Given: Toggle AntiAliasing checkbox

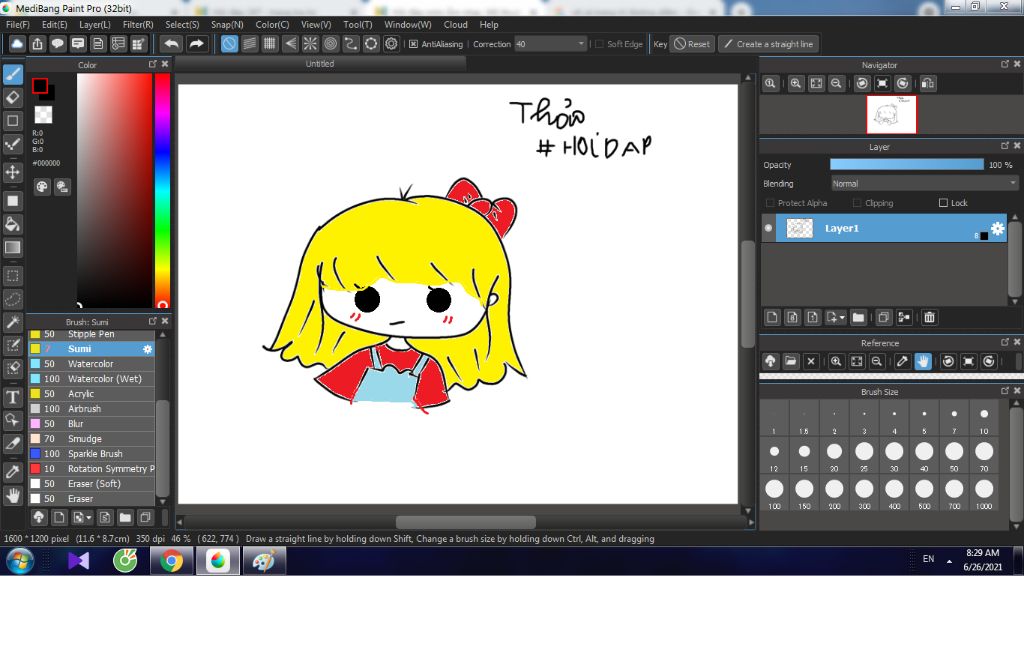Looking at the screenshot, I should tap(413, 44).
